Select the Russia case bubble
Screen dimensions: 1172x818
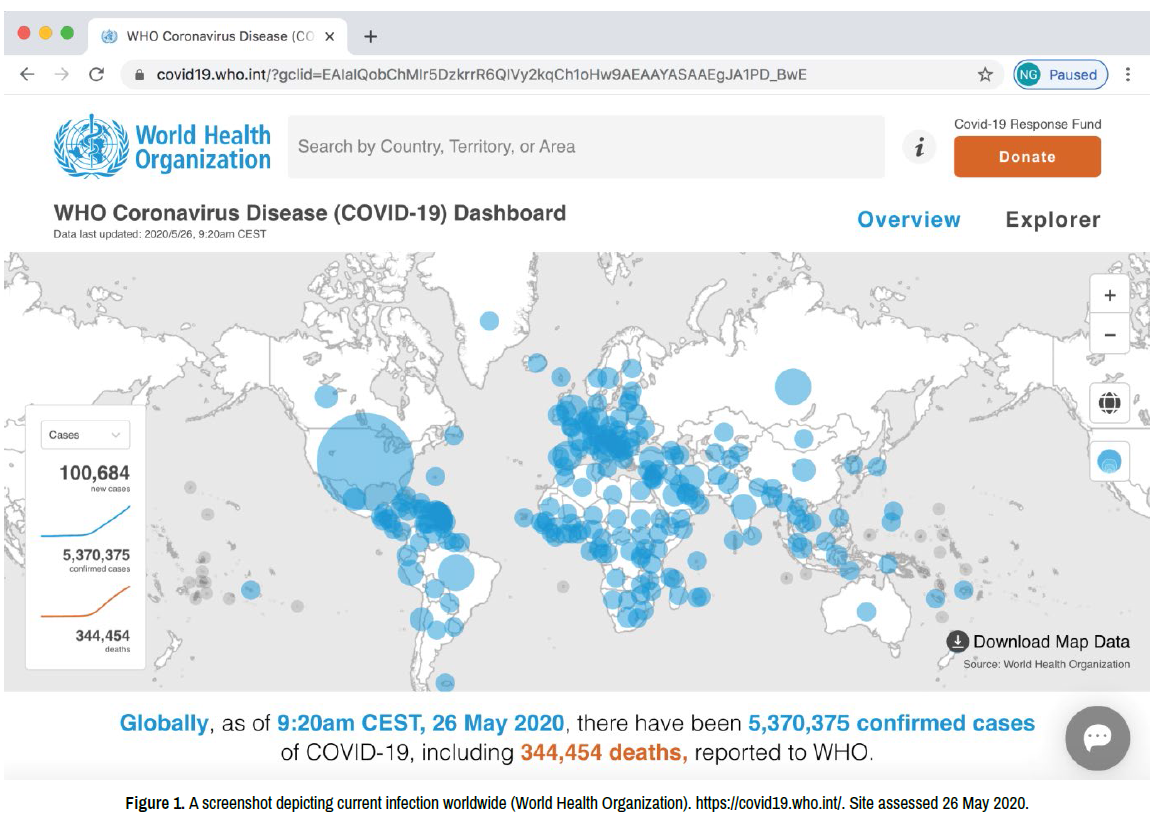coord(793,387)
